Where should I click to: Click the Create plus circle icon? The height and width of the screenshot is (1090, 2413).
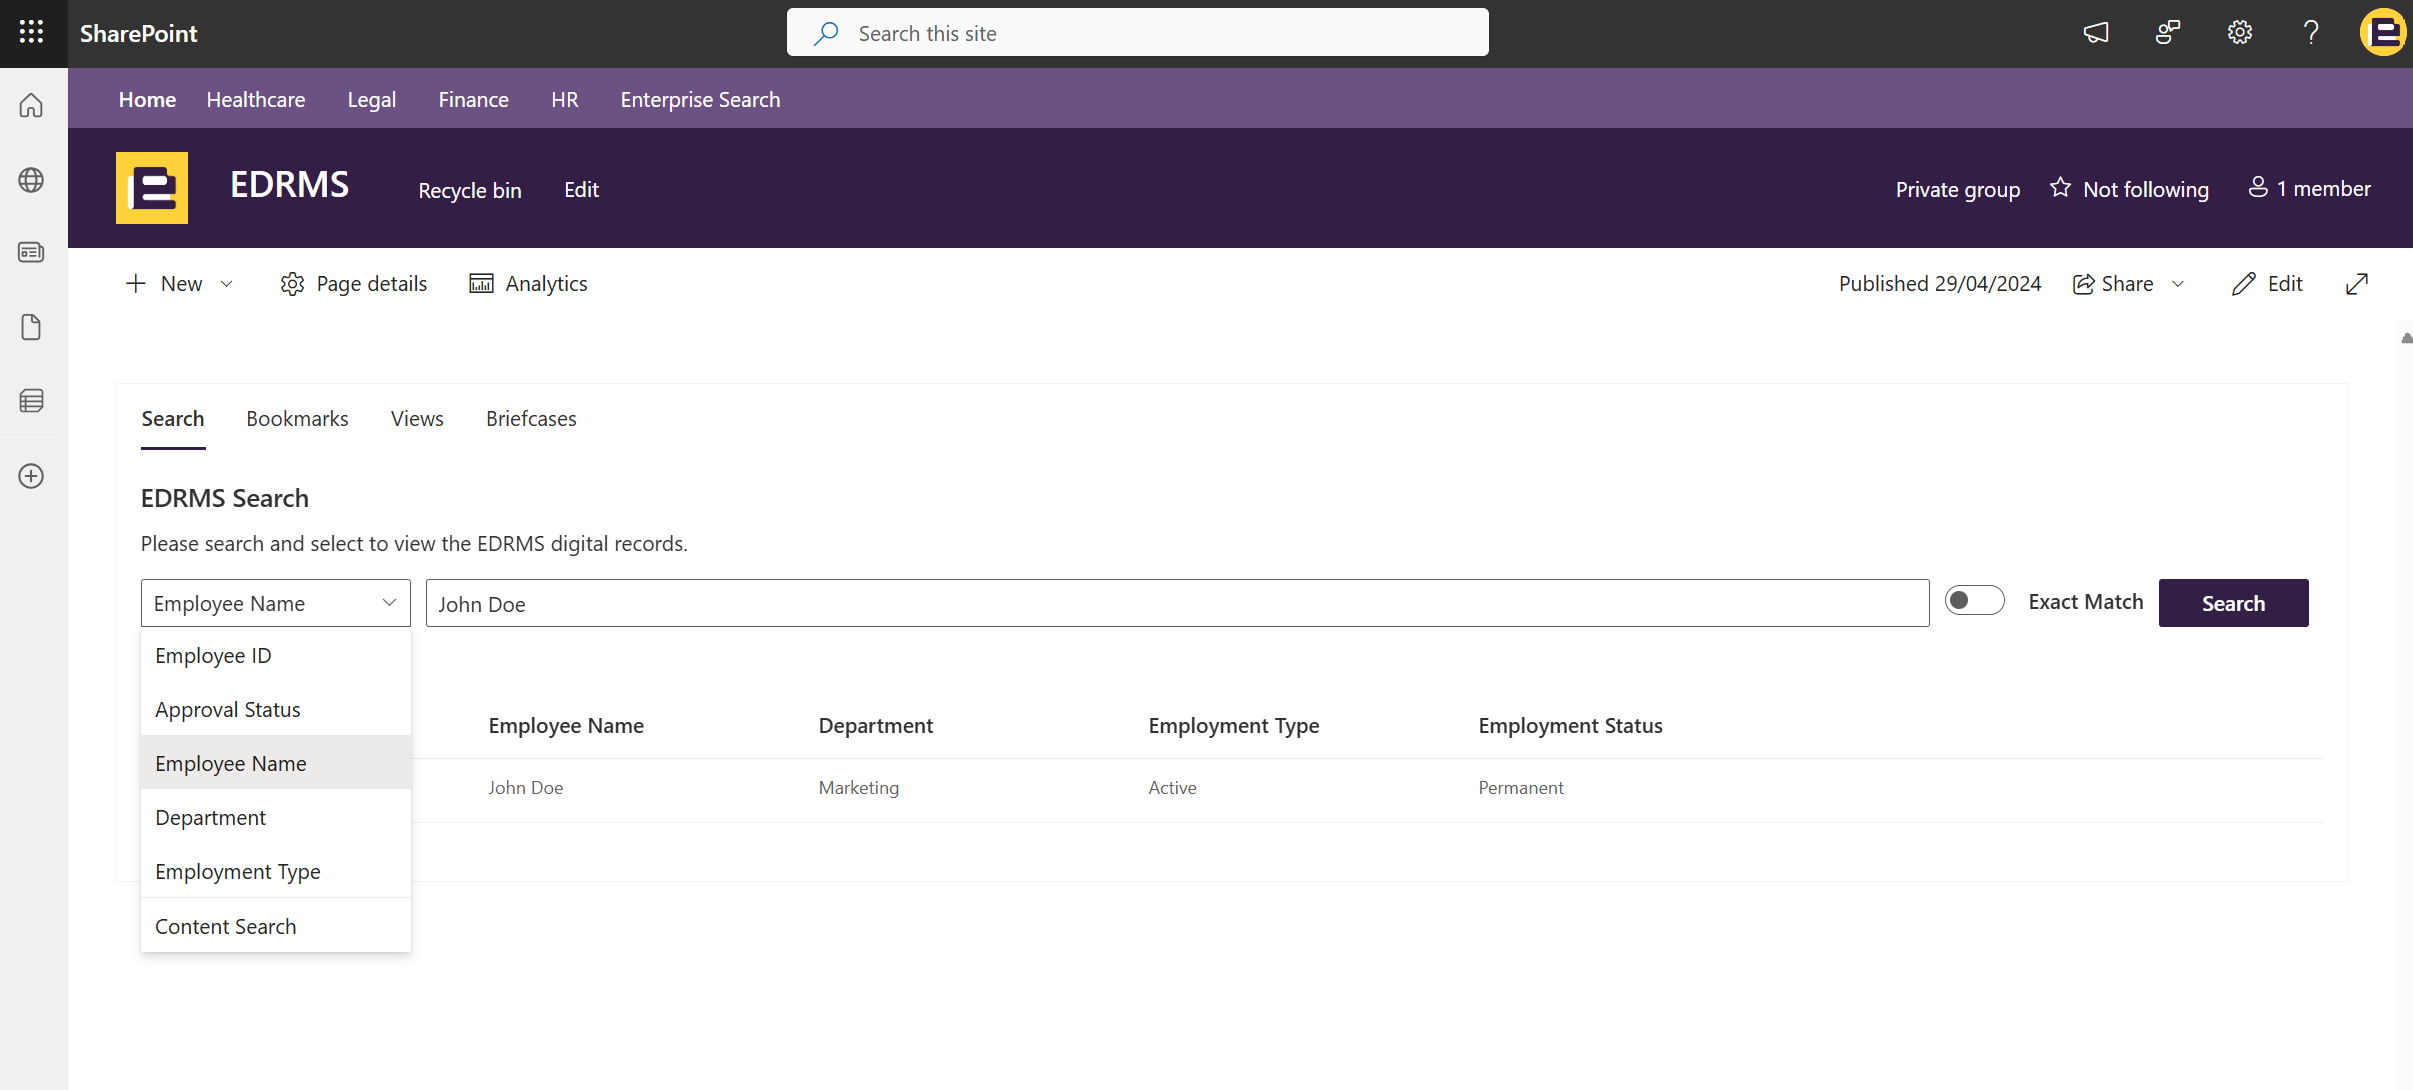pyautogui.click(x=31, y=476)
